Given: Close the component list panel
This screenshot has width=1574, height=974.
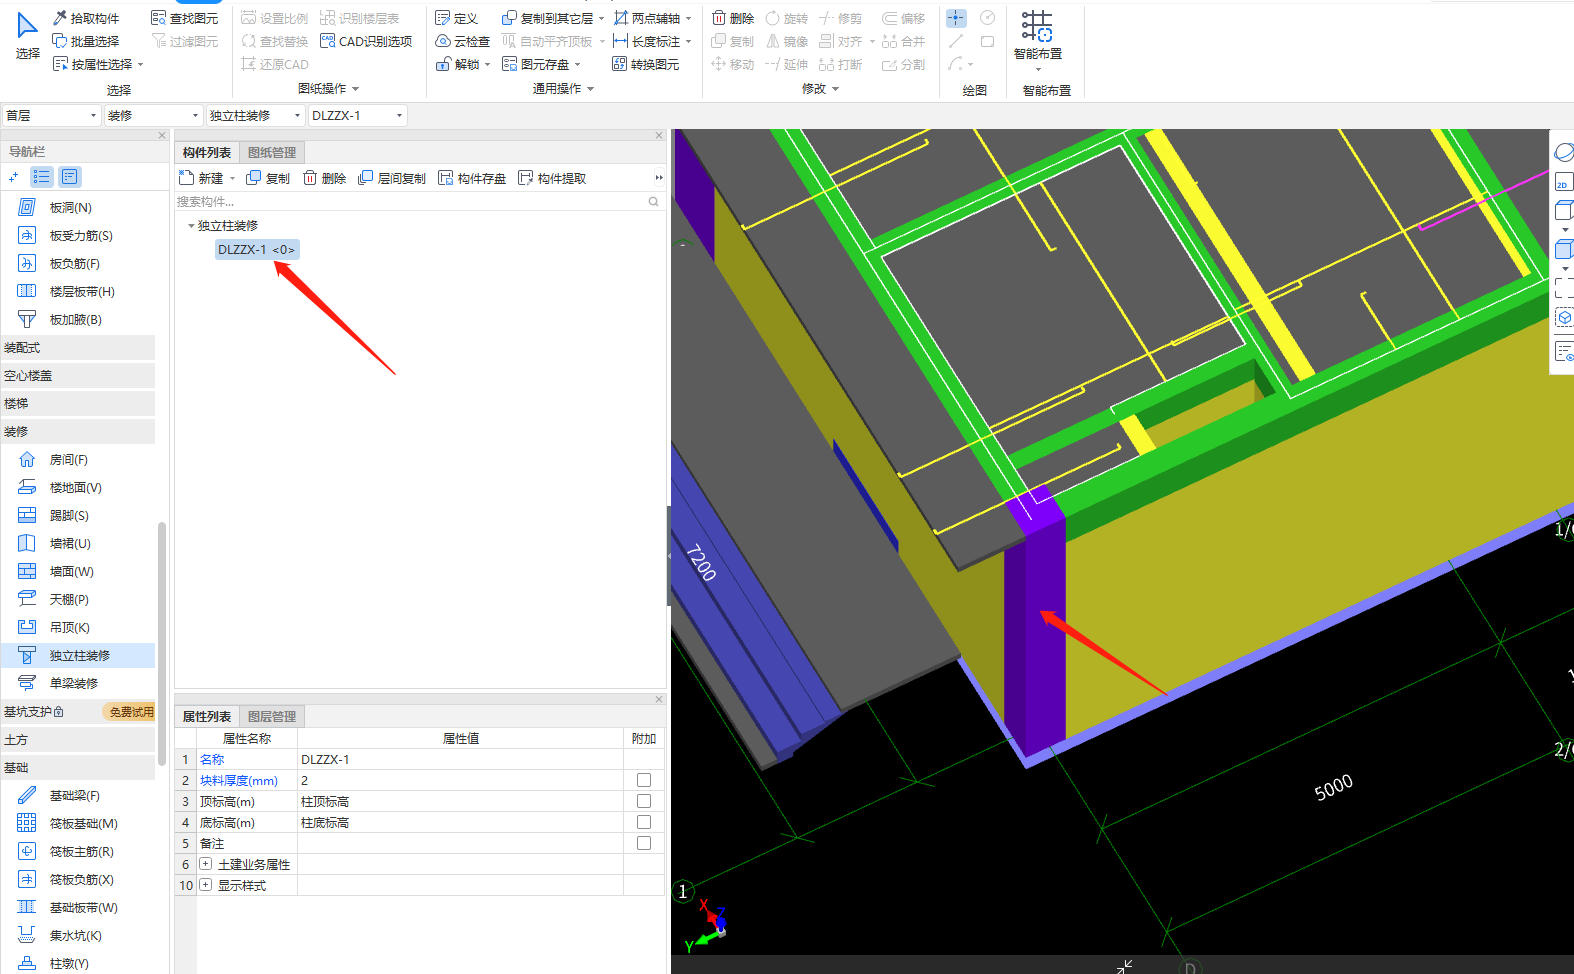Looking at the screenshot, I should pos(659,135).
